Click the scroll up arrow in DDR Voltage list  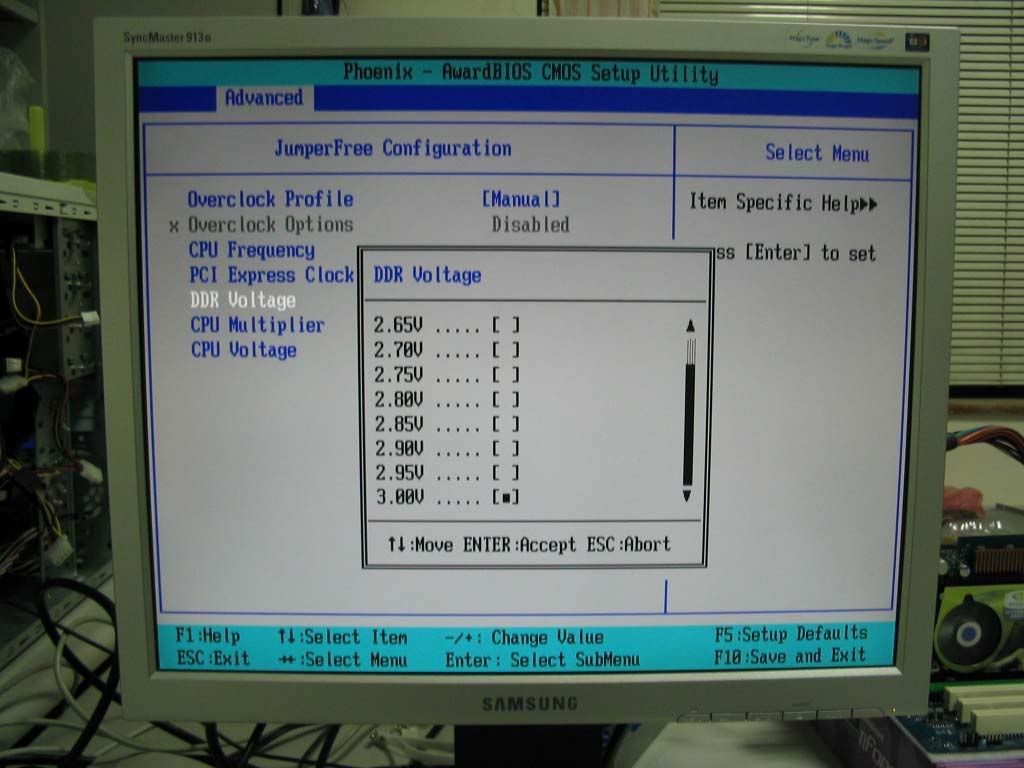pos(690,326)
